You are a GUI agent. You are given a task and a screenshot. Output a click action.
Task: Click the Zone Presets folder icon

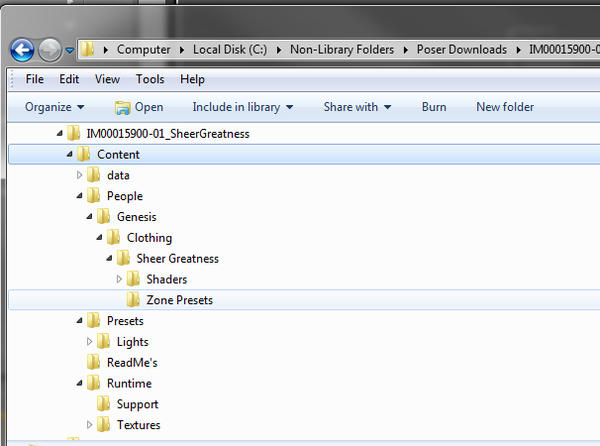pos(133,300)
